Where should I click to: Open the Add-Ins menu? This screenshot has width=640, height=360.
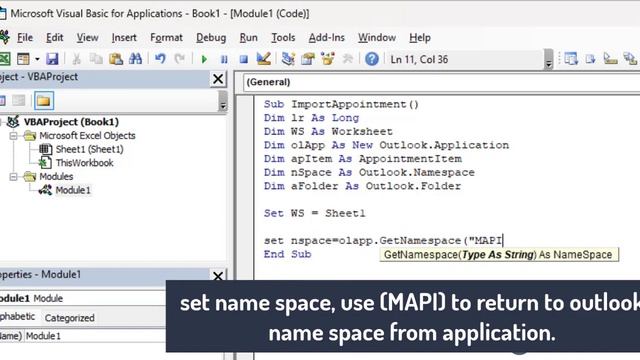327,38
